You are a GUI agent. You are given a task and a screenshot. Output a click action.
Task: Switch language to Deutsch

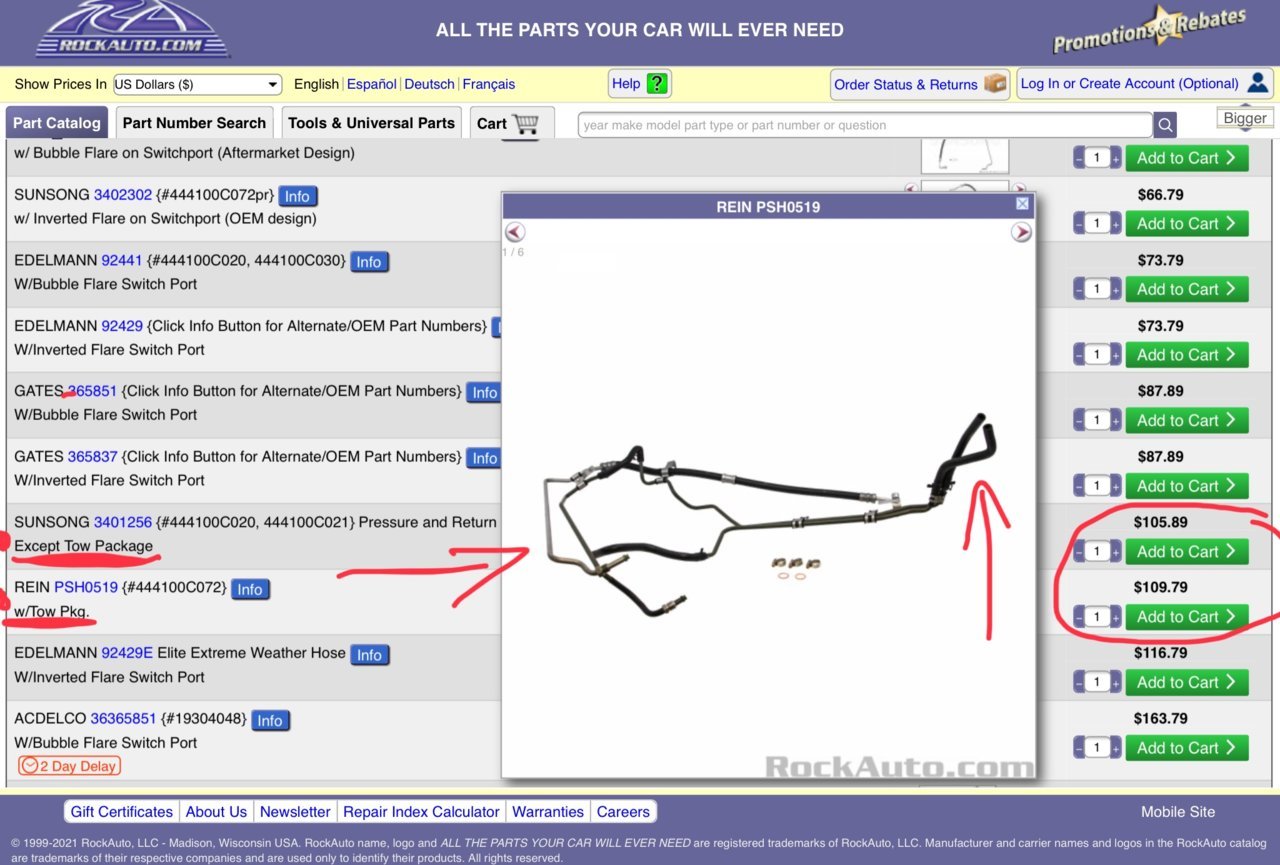tap(430, 84)
